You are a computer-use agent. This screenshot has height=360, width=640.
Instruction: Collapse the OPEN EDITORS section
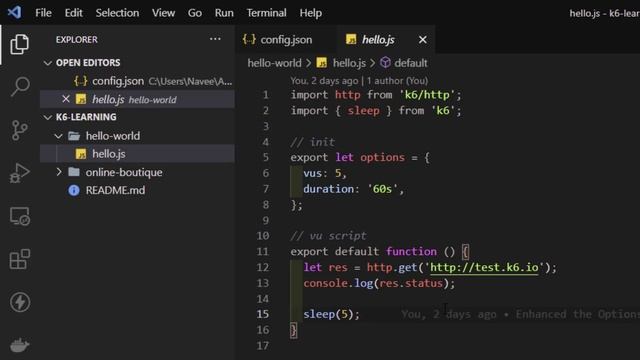tap(48, 63)
